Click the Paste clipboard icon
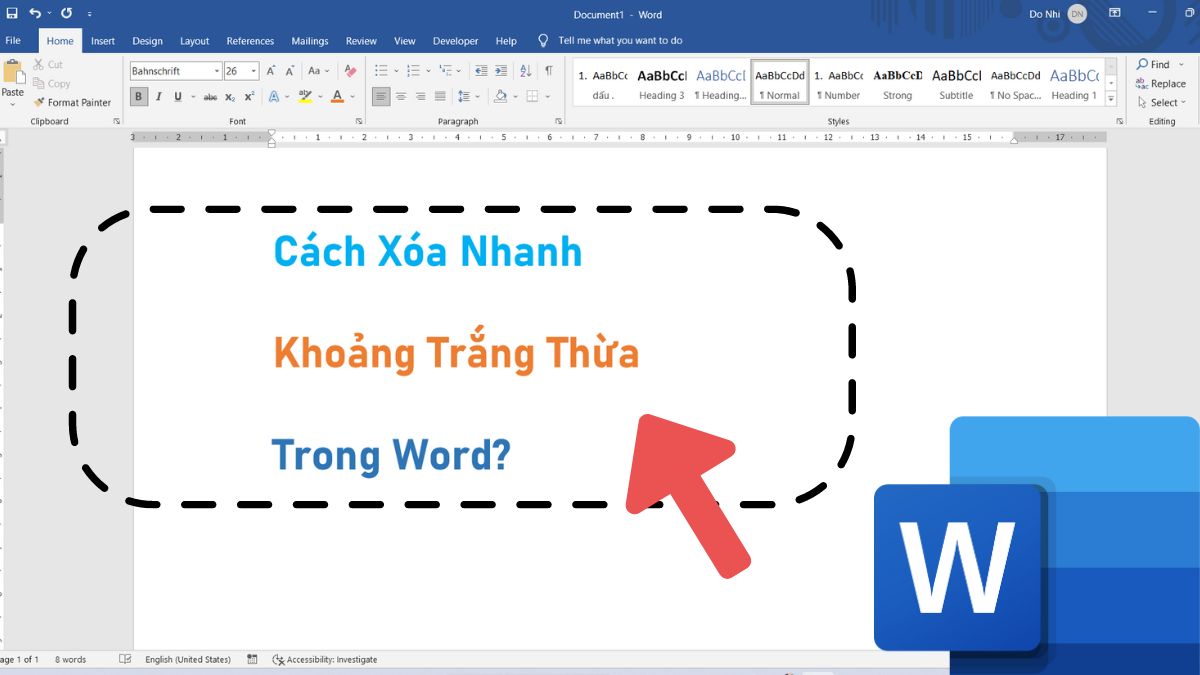 tap(13, 72)
